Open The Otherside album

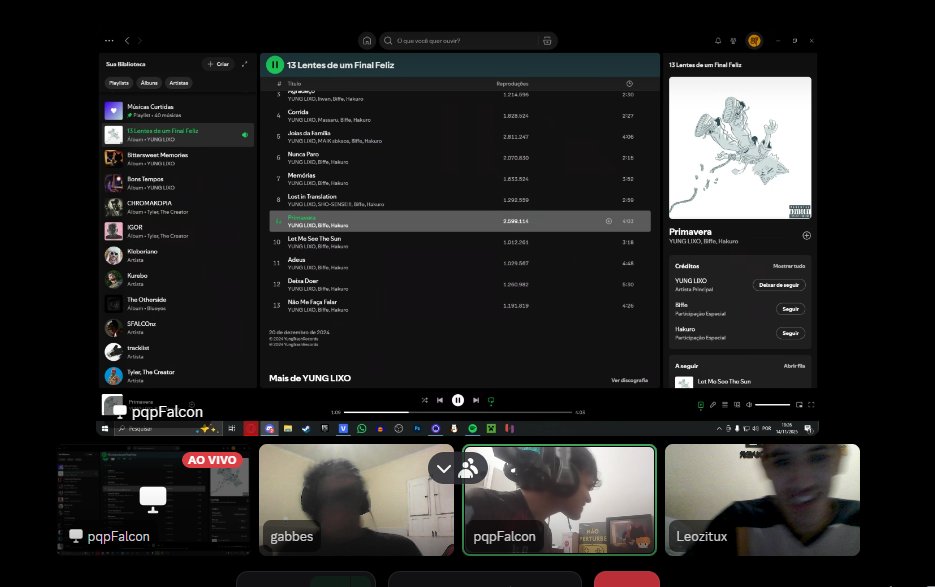coord(179,304)
